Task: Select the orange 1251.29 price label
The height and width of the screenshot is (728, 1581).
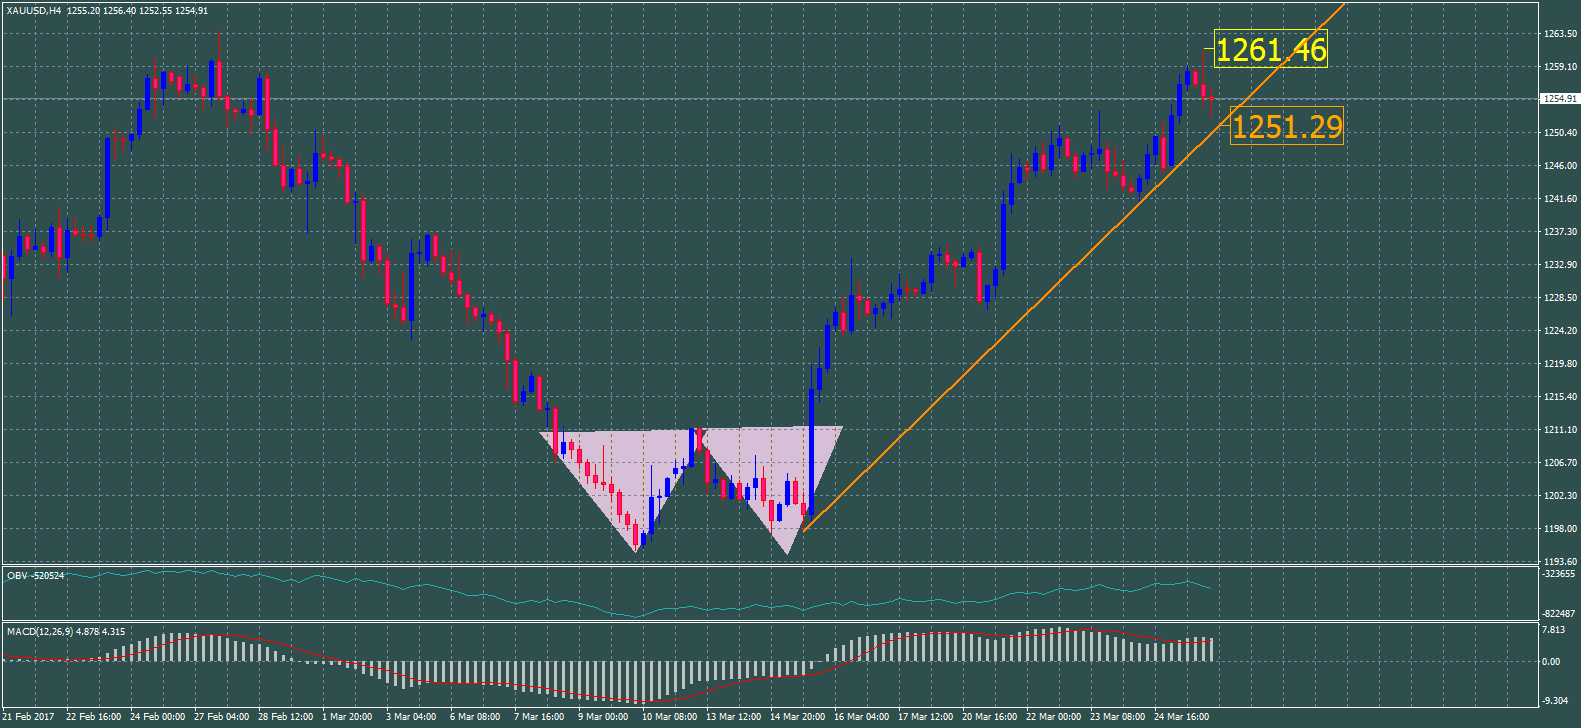Action: click(x=1286, y=127)
